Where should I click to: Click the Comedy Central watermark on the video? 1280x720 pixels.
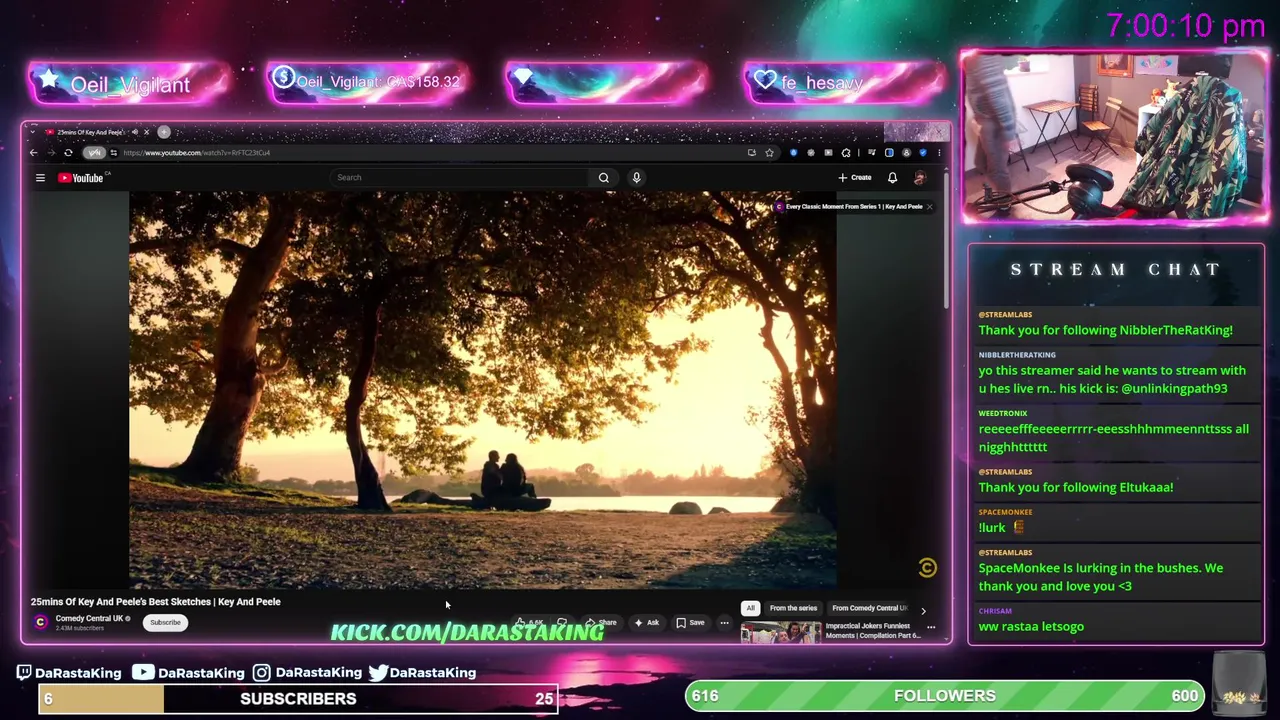coord(927,568)
